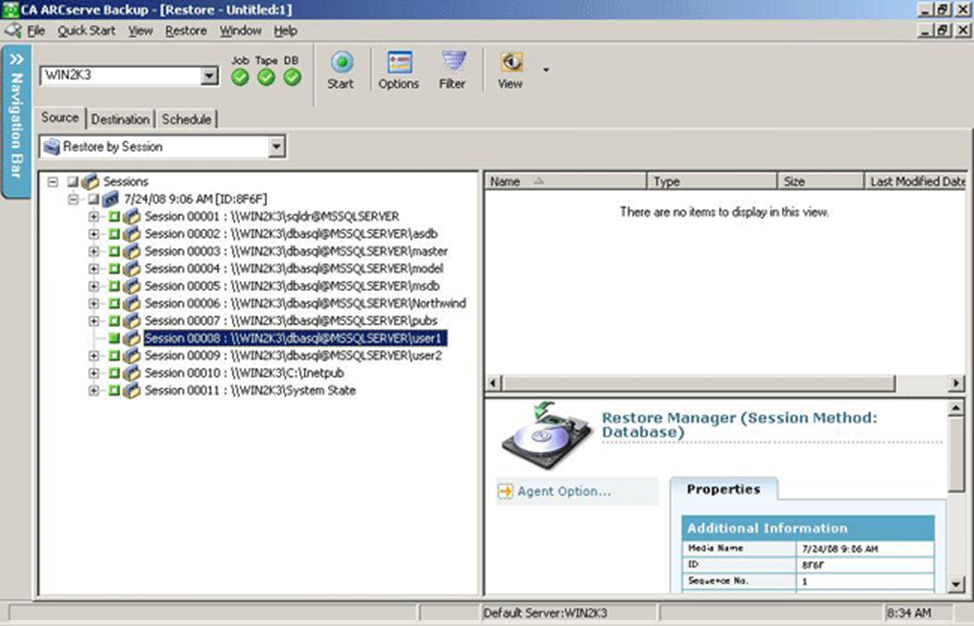Click the Filter funnel icon

point(453,62)
